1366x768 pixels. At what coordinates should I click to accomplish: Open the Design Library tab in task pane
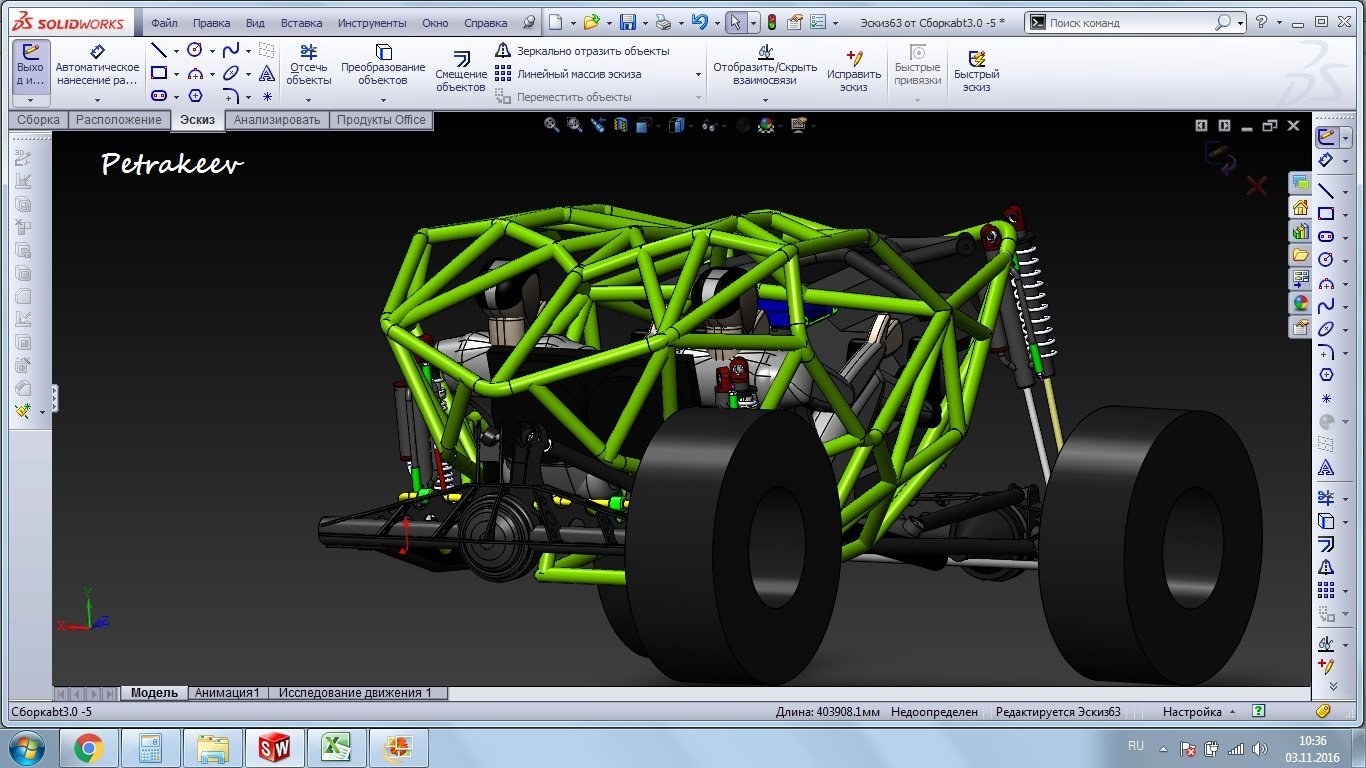coord(1300,231)
